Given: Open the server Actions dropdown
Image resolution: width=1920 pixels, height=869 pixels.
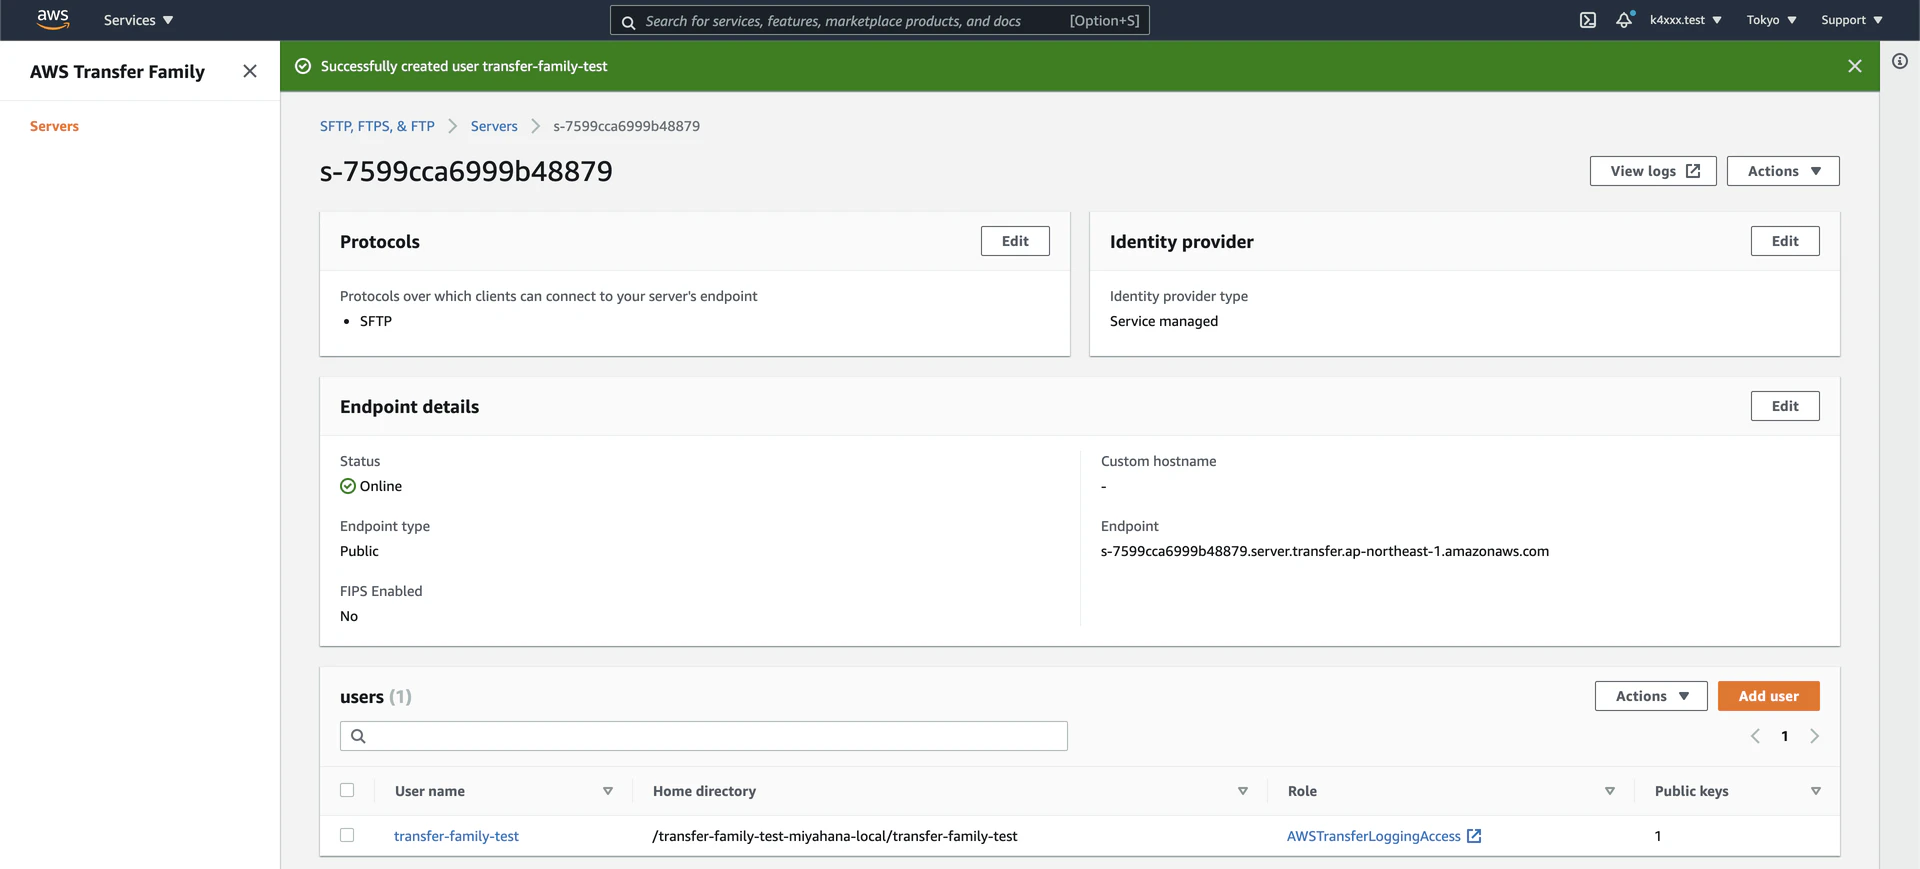Looking at the screenshot, I should point(1783,171).
